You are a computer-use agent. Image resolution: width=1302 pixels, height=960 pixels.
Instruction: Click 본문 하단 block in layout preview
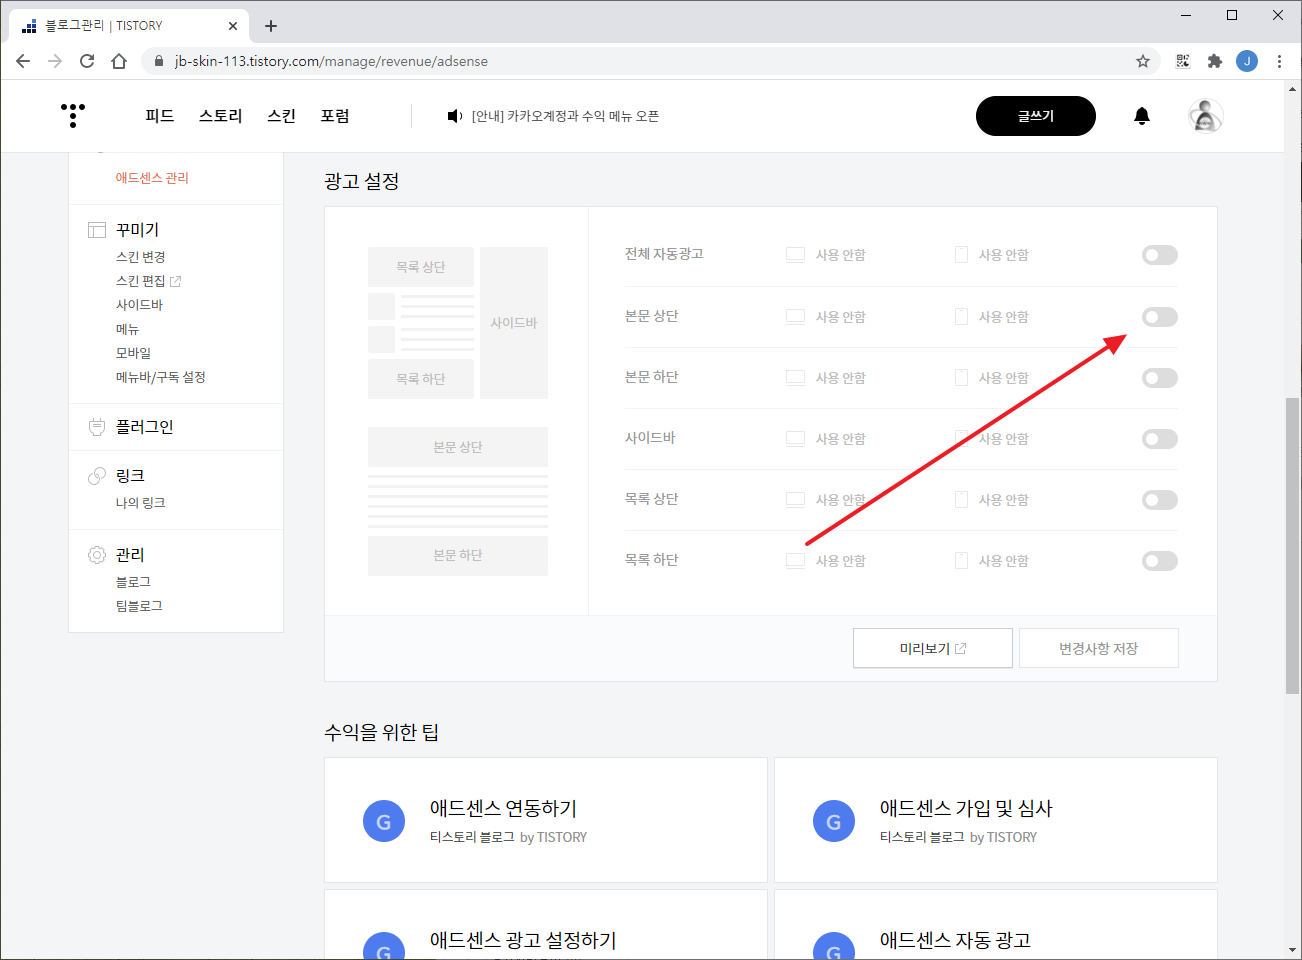(x=458, y=555)
